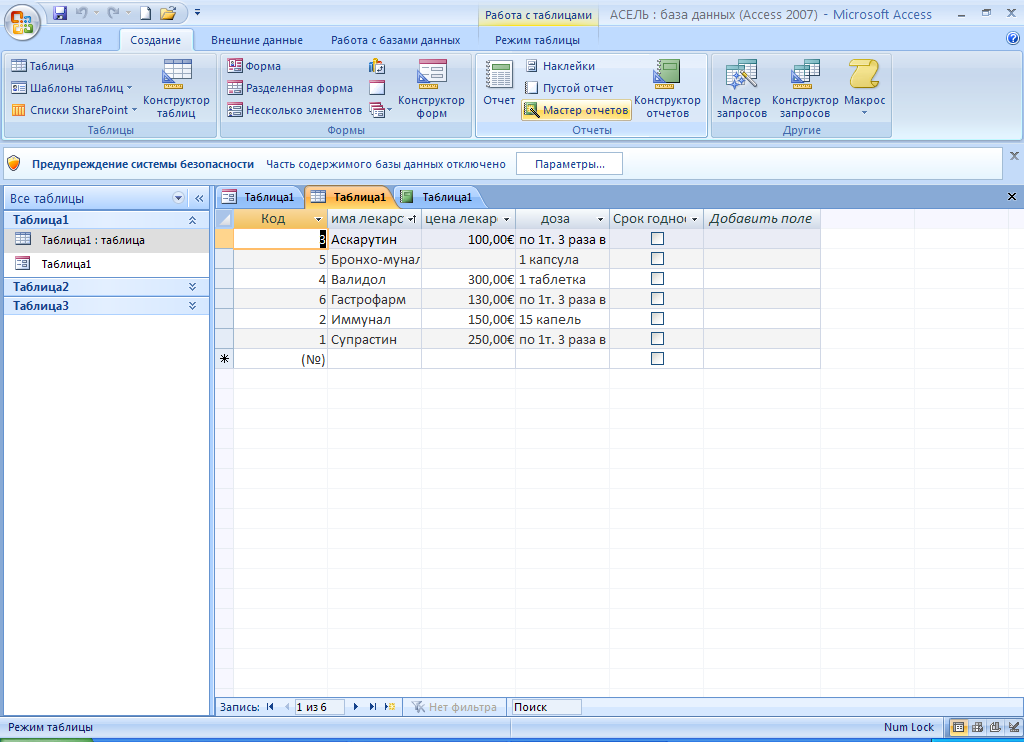
Task: Undo with the quick access arrow
Action: [82, 12]
